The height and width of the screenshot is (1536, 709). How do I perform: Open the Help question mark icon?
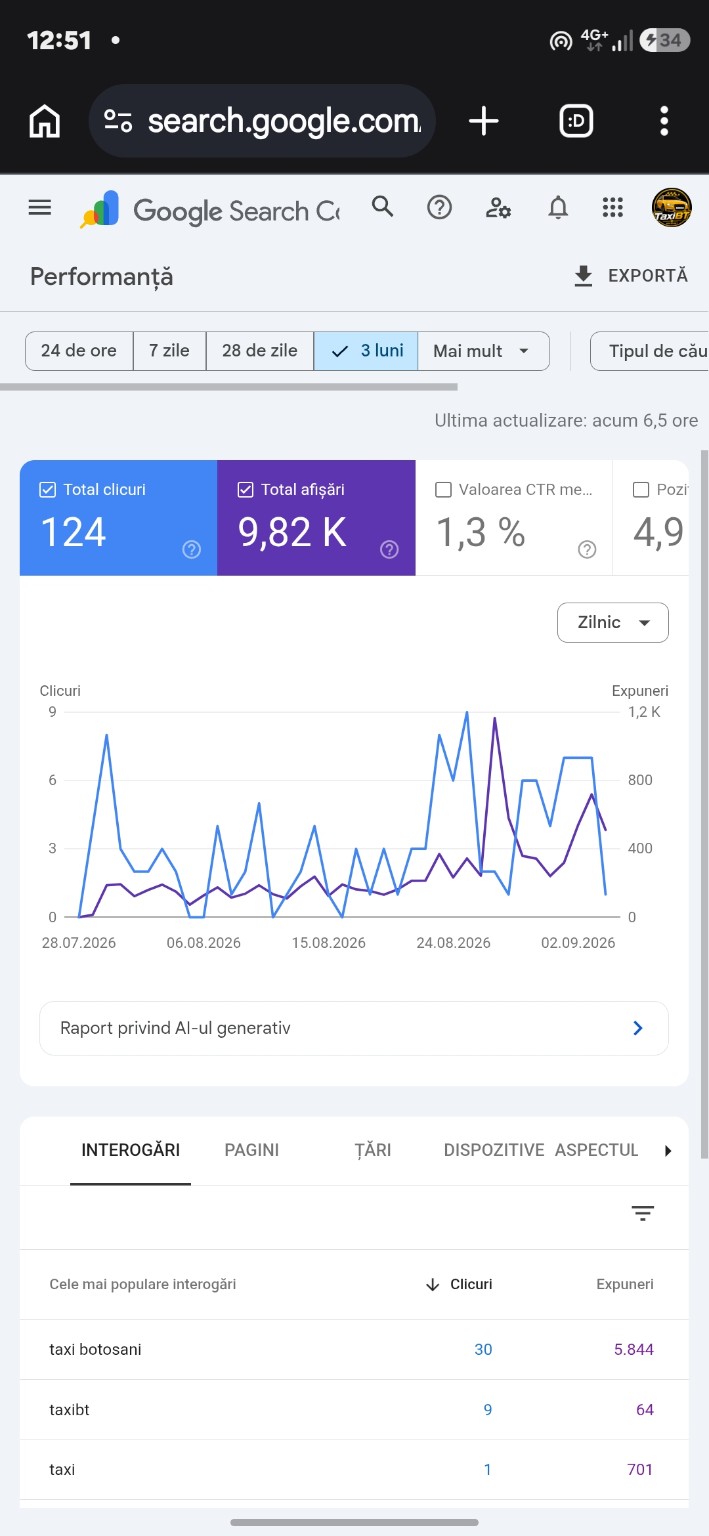coord(439,207)
